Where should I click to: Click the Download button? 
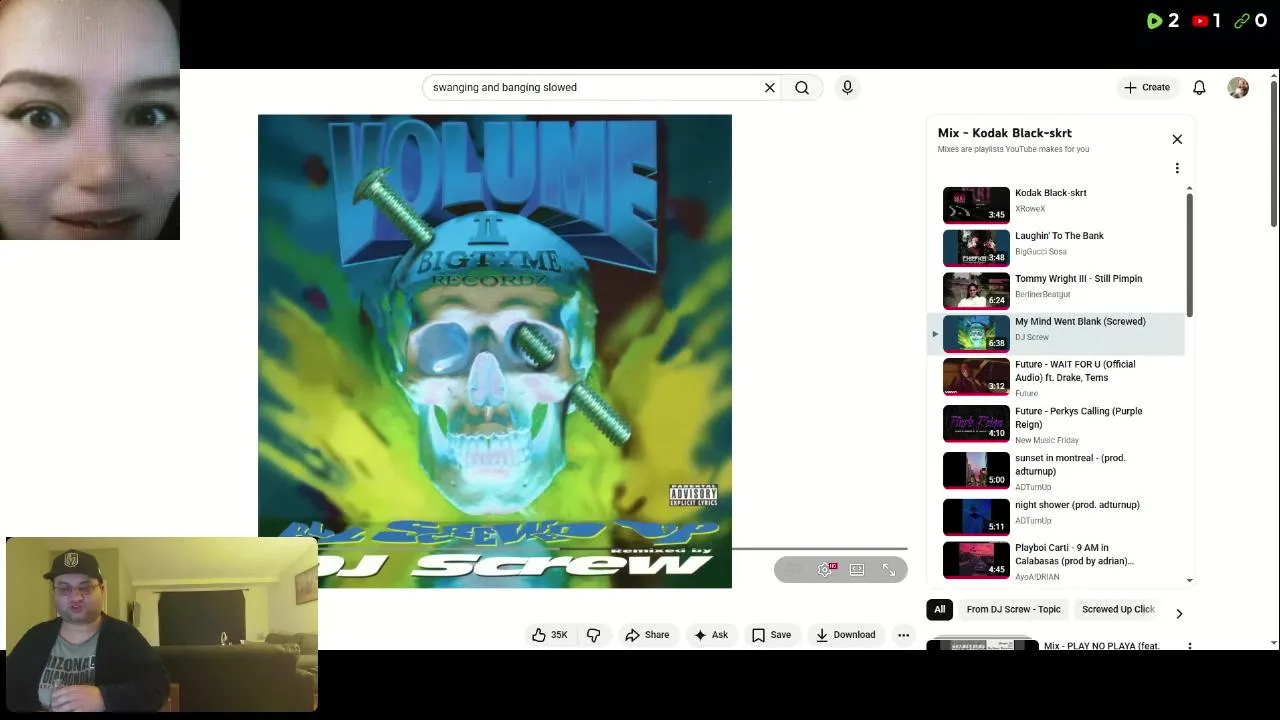(845, 635)
